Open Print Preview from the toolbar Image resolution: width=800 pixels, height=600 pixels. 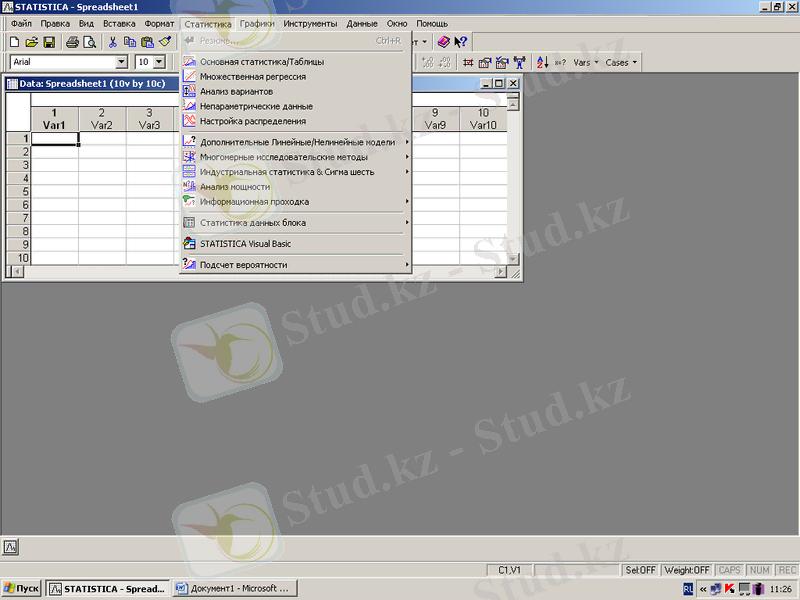(x=89, y=42)
